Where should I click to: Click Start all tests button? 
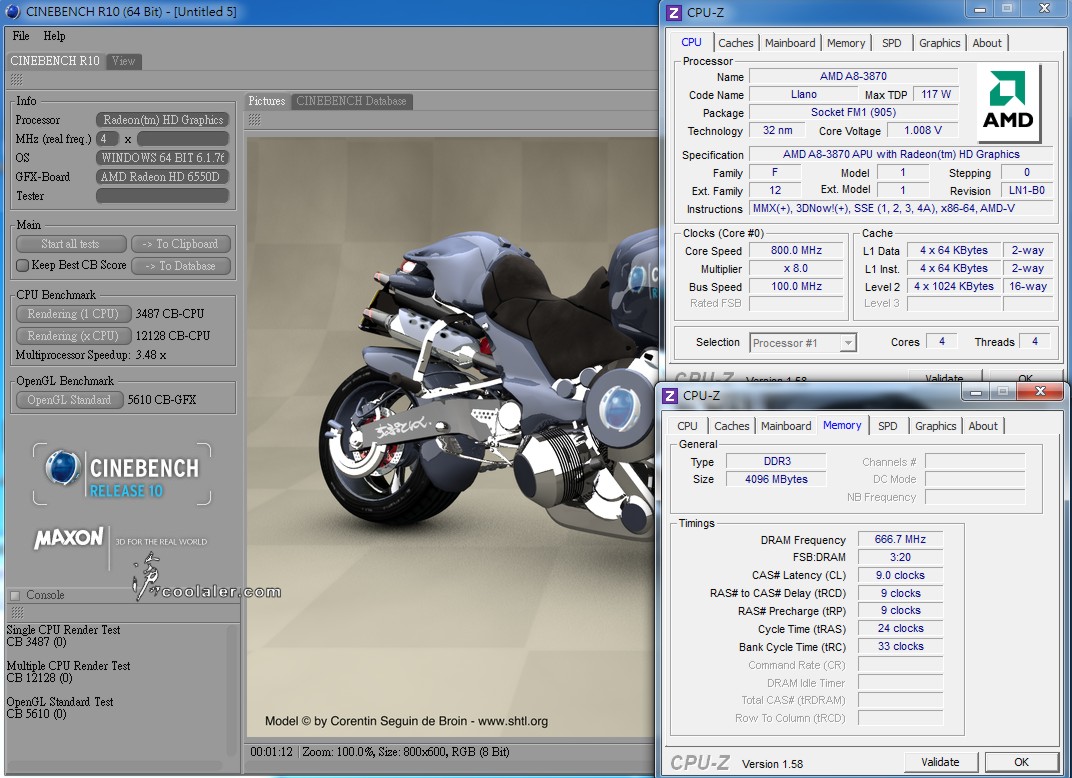[71, 244]
